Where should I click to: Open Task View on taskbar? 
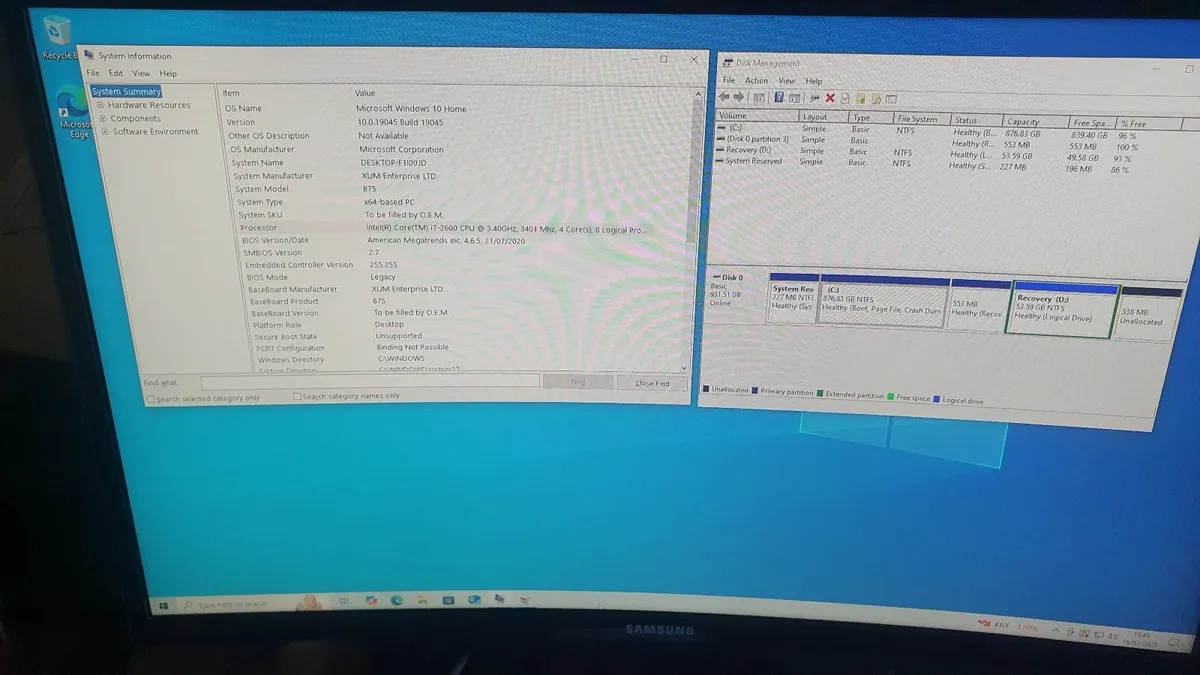(x=343, y=601)
